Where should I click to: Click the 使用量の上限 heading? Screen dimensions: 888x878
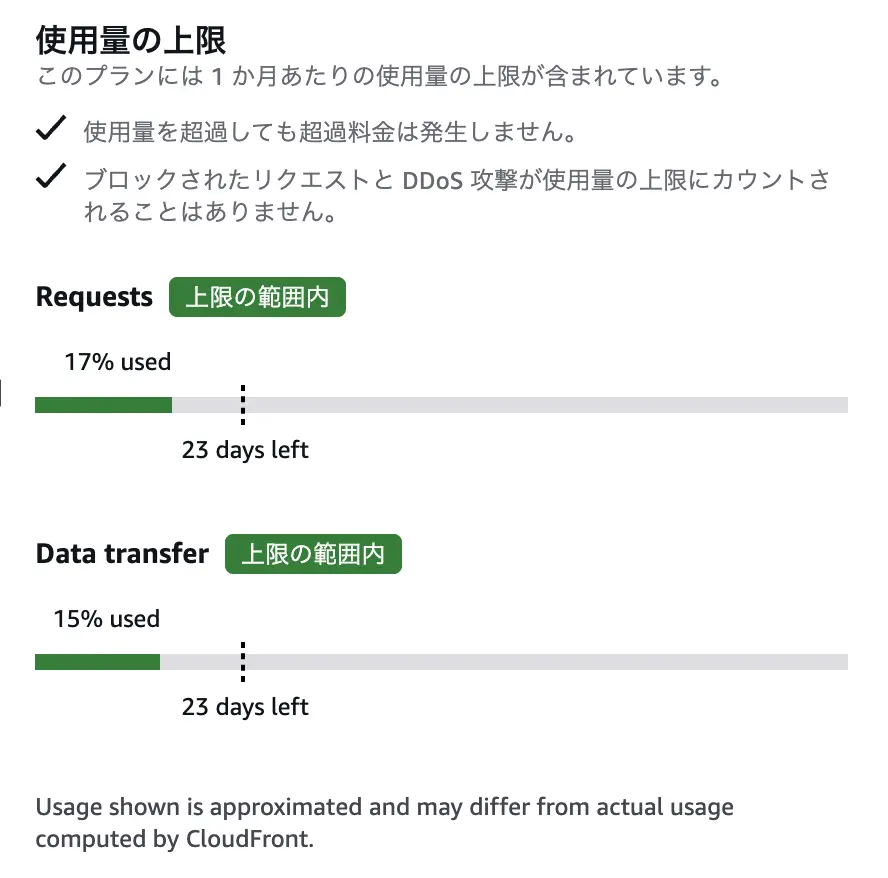point(131,40)
